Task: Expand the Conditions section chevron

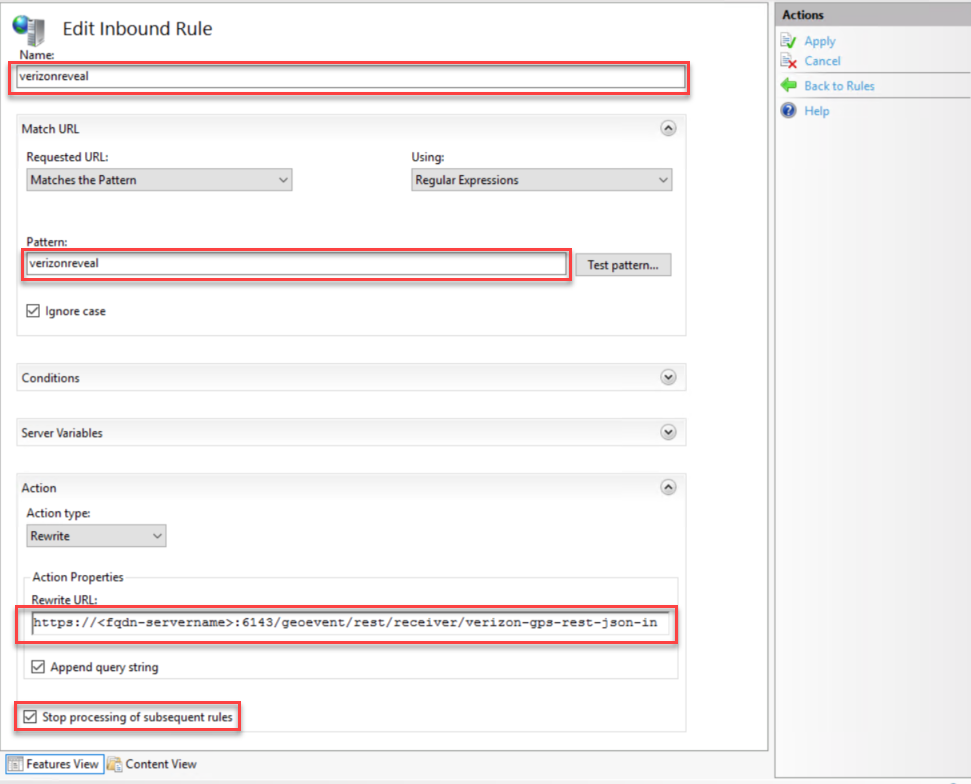Action: tap(668, 377)
